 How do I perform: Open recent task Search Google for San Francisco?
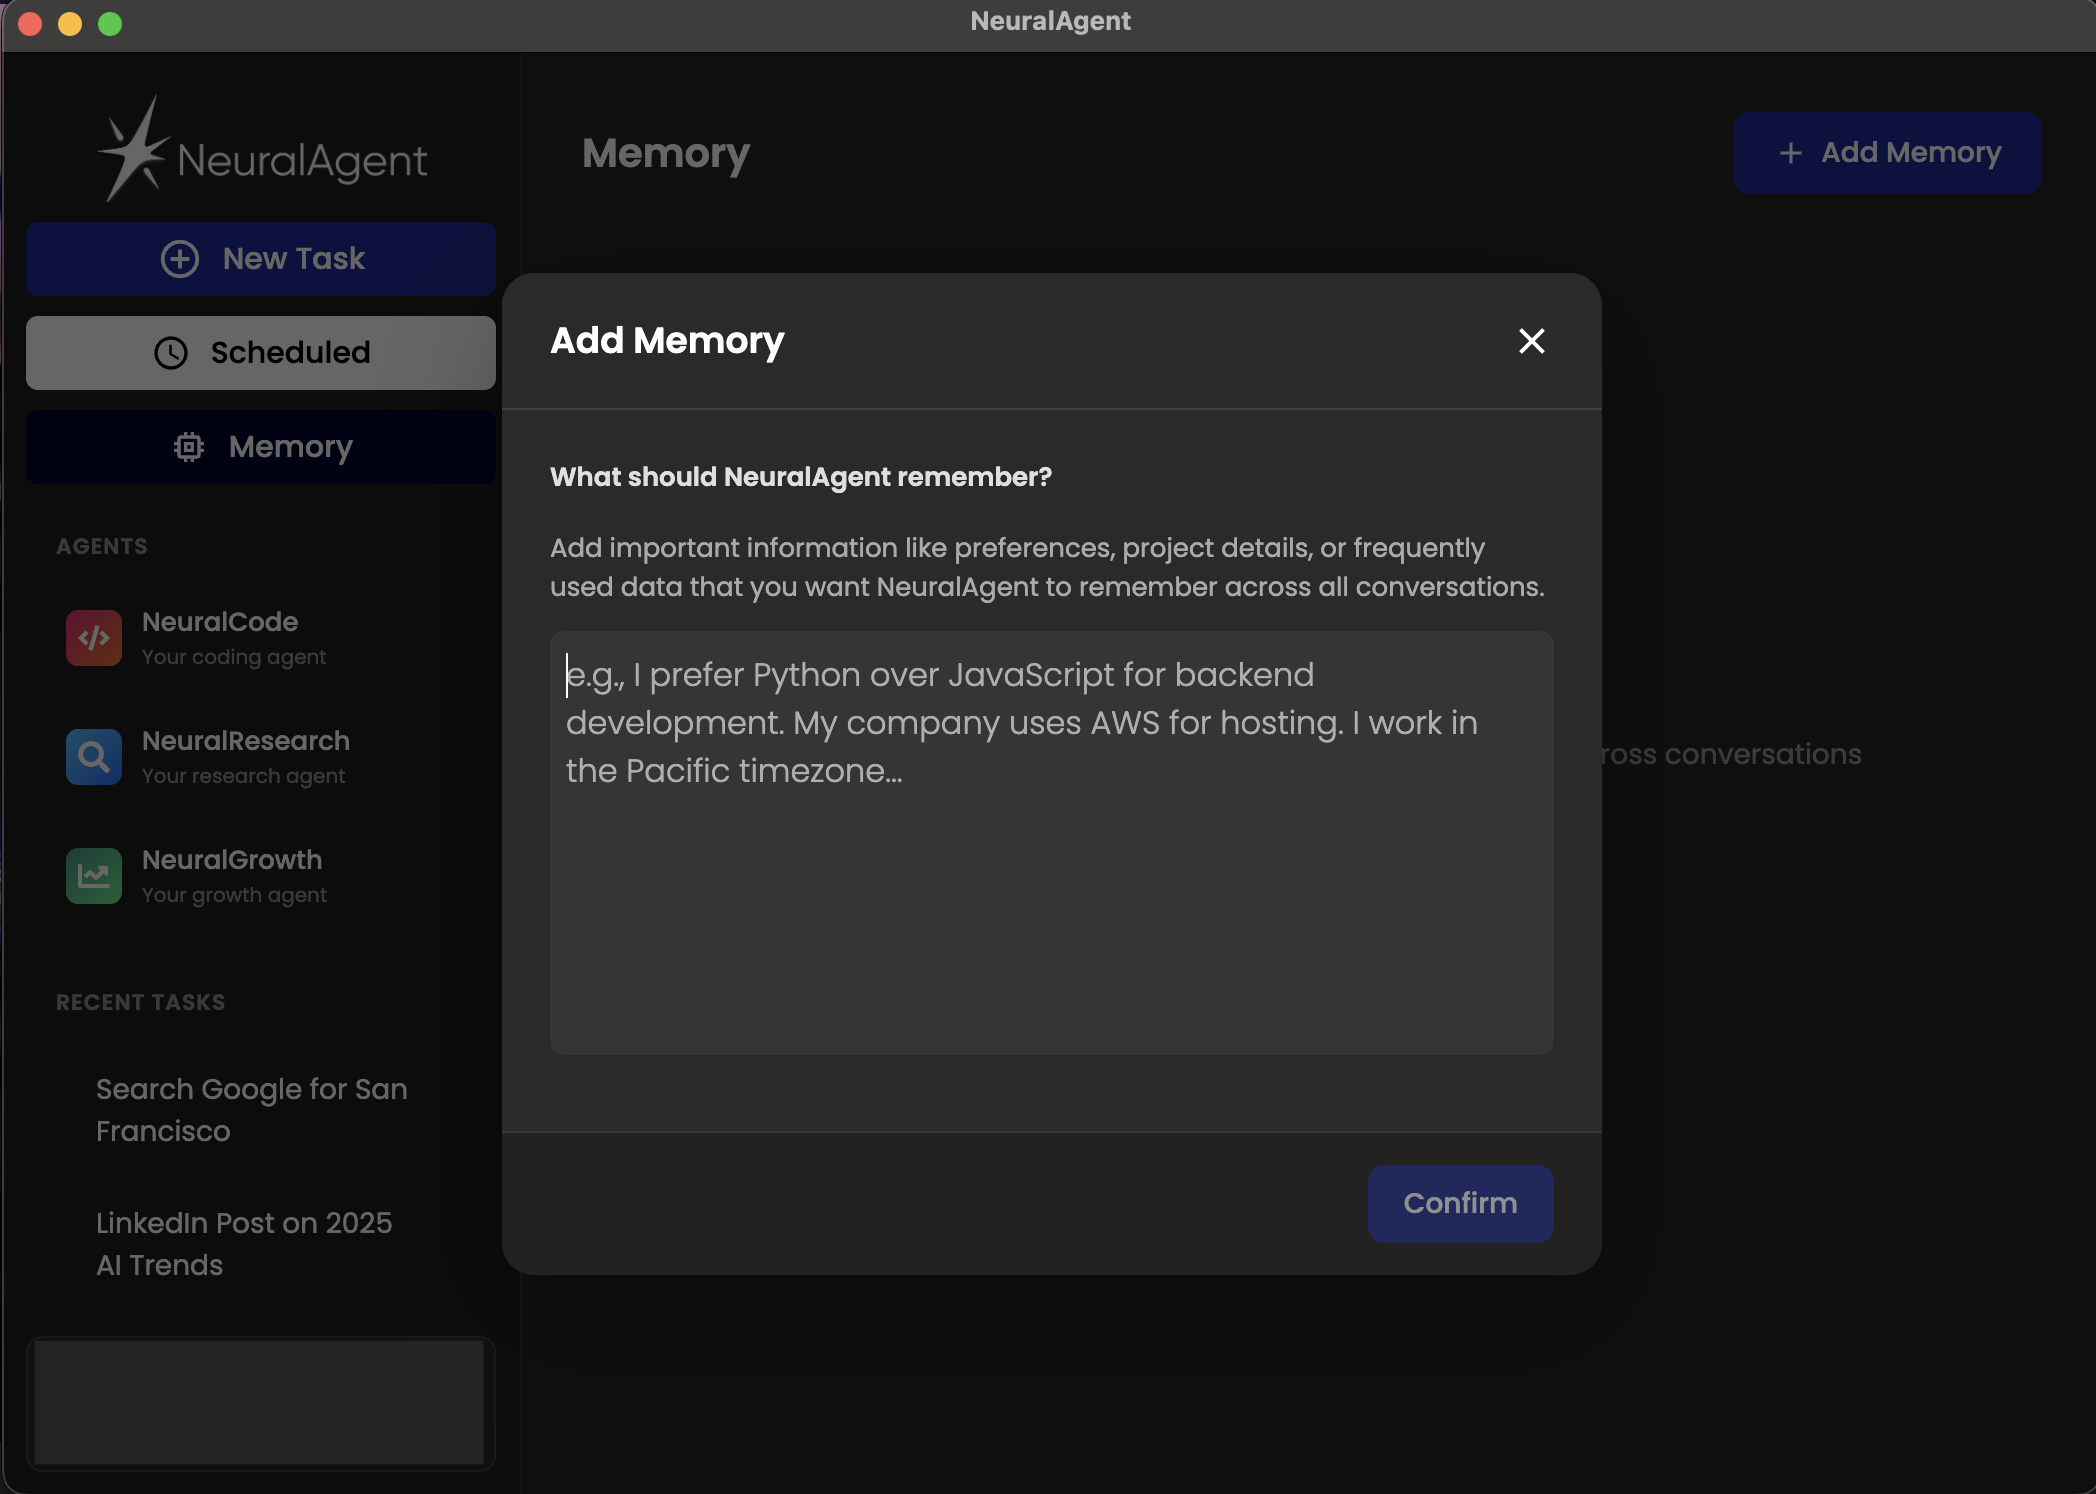(251, 1110)
